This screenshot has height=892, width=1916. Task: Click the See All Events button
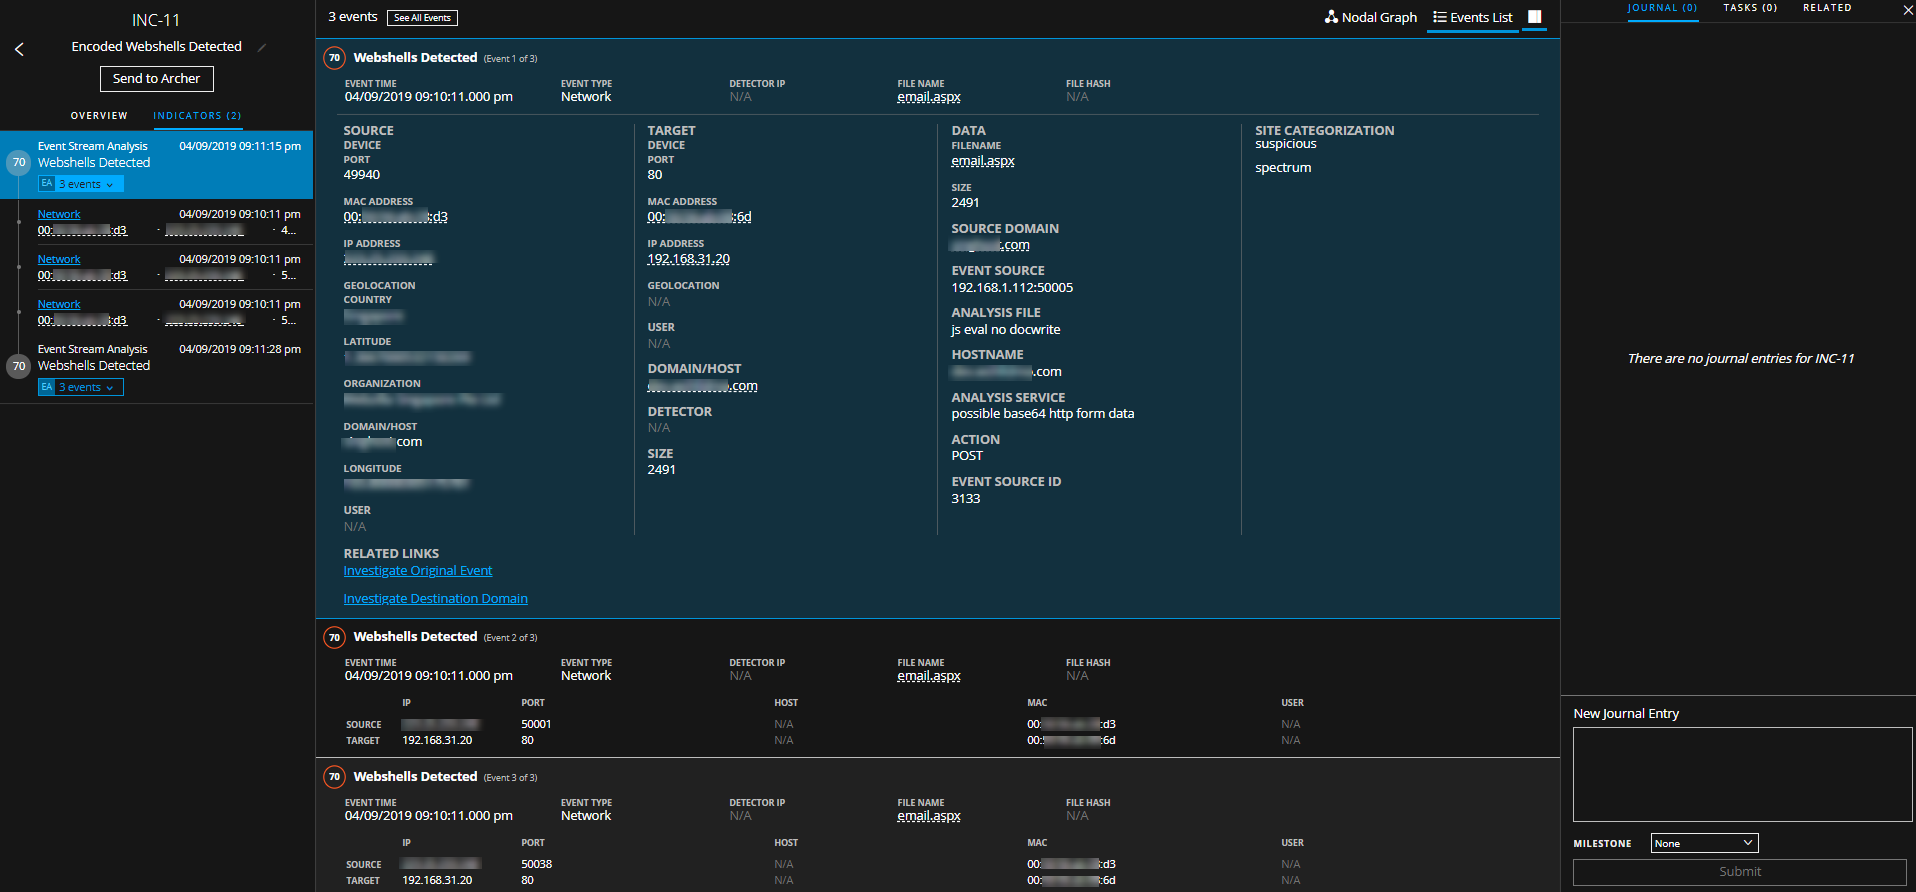[x=422, y=18]
